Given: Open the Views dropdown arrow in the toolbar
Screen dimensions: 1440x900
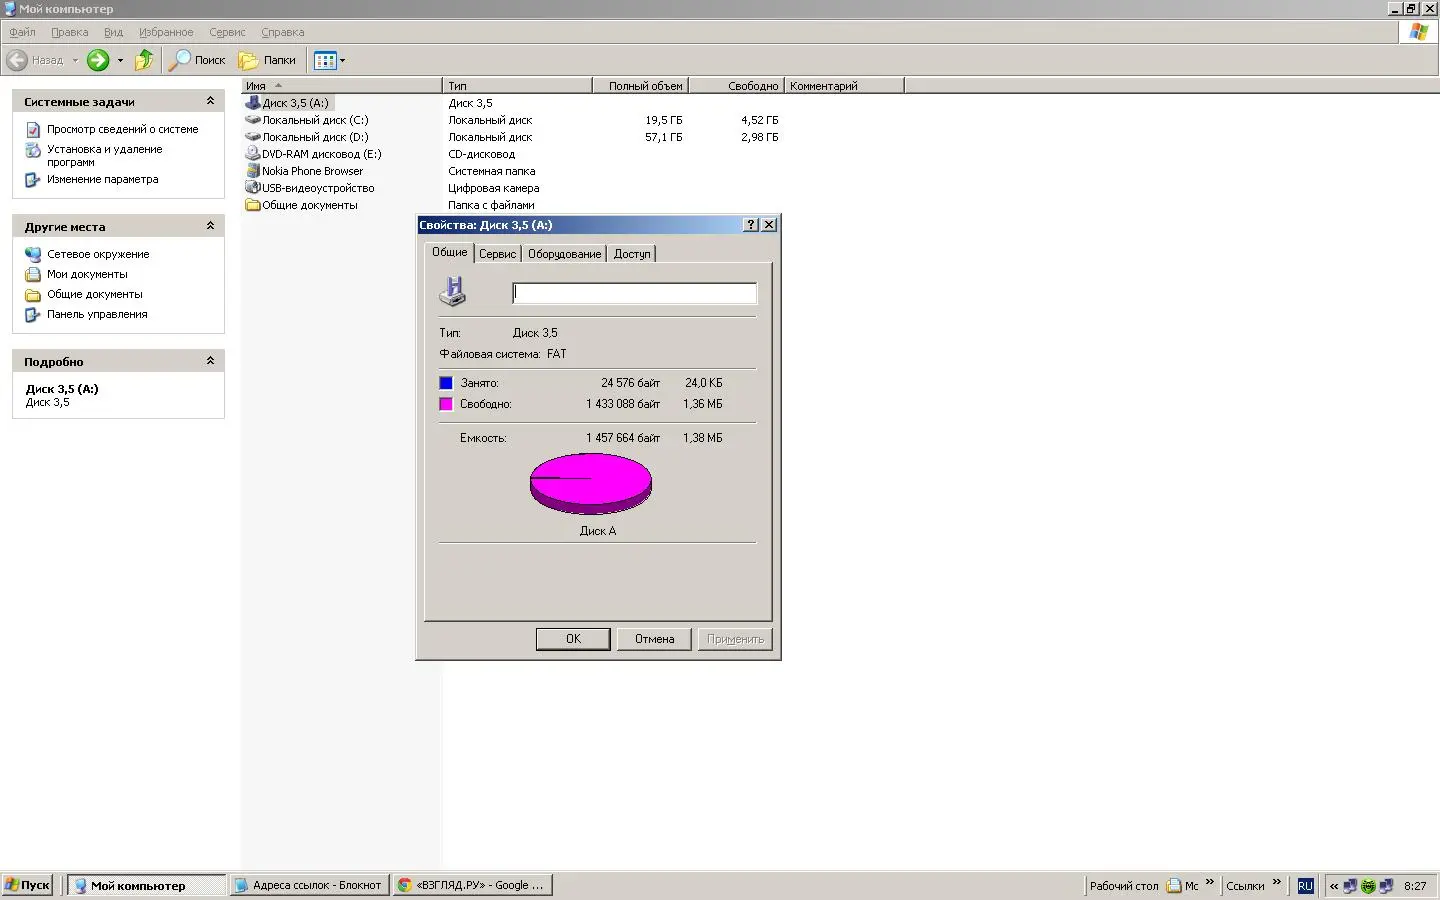Looking at the screenshot, I should pos(342,61).
